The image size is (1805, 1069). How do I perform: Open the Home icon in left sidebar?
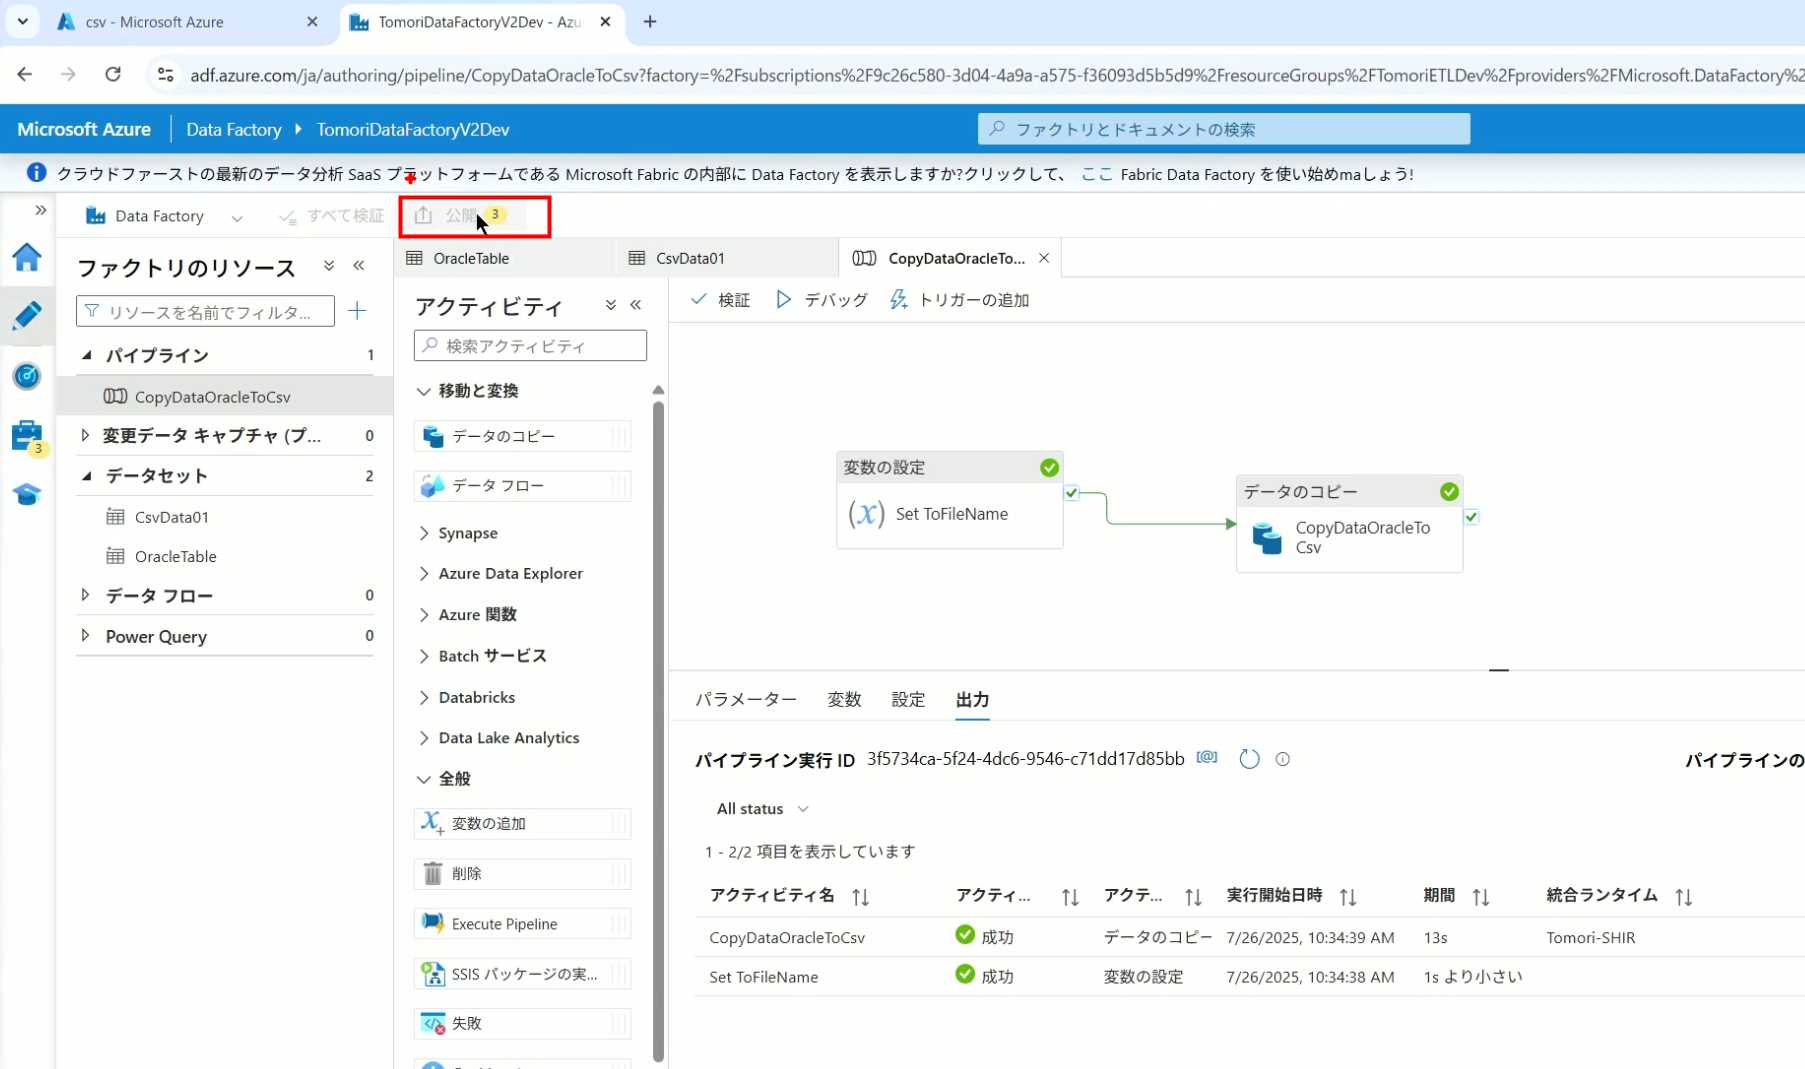pos(27,258)
